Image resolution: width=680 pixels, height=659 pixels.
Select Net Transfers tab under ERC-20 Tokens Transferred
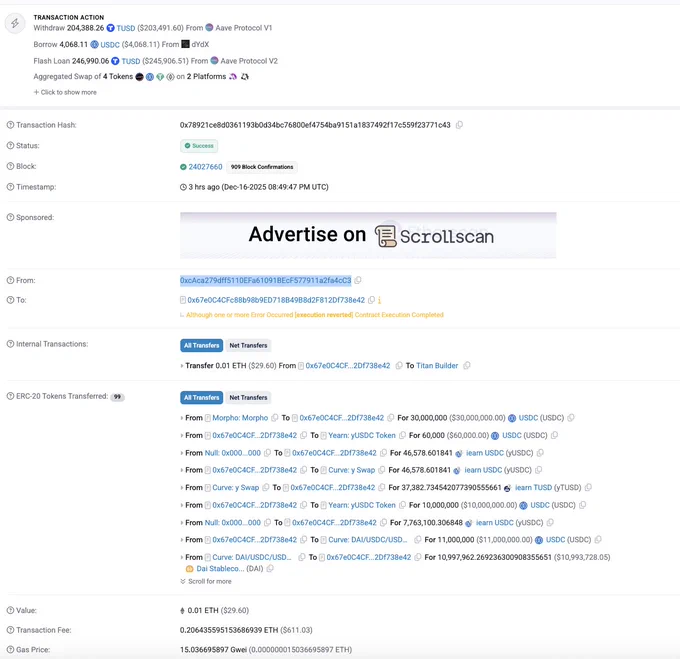[248, 398]
